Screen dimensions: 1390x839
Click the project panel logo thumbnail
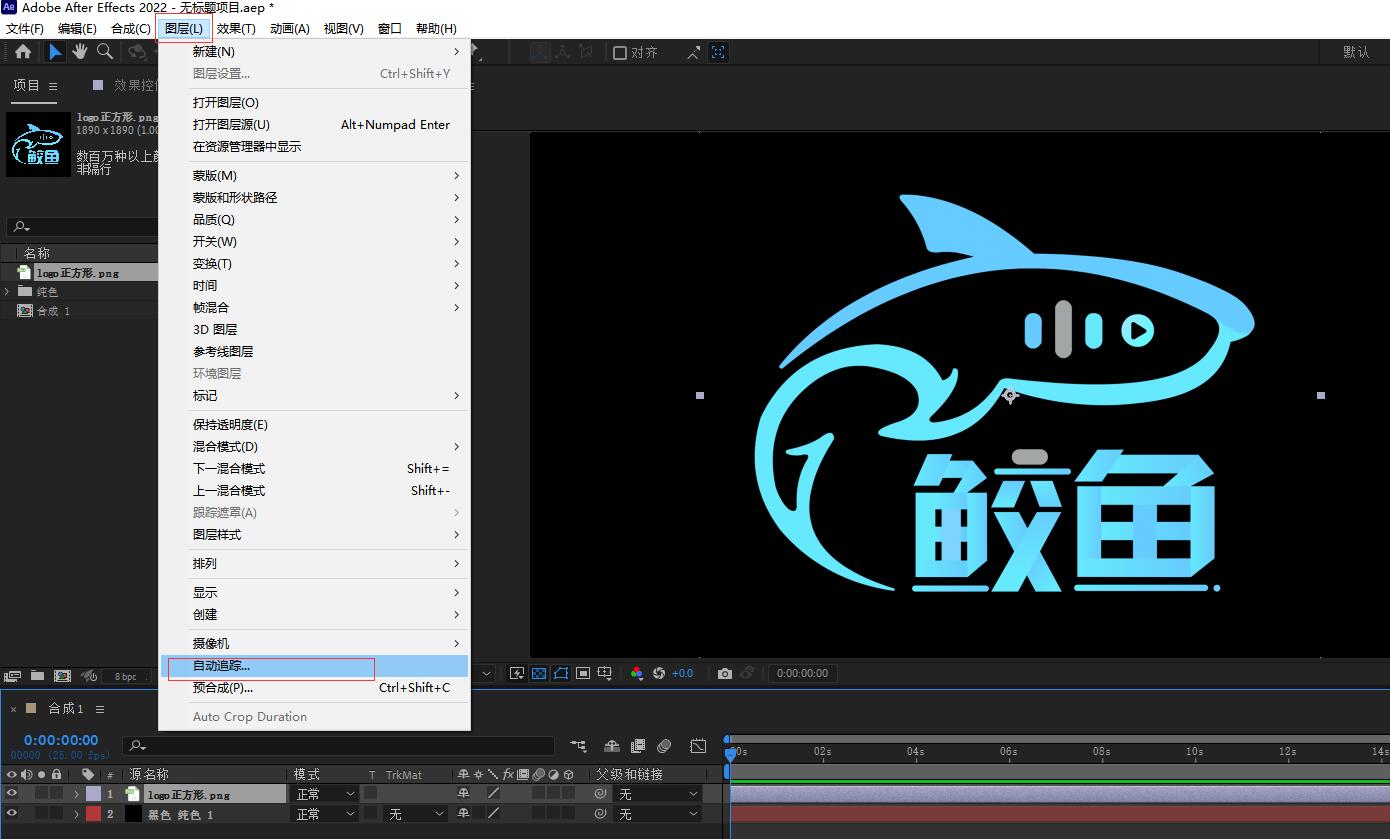pyautogui.click(x=38, y=144)
